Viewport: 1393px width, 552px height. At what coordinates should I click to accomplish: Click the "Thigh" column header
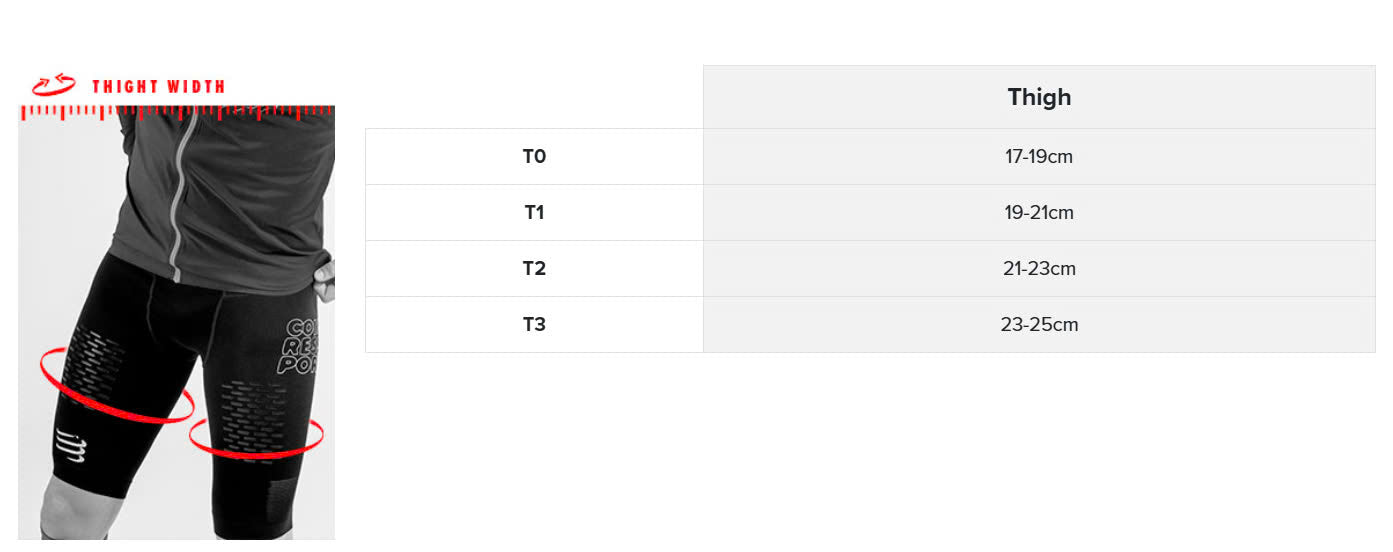click(x=1039, y=97)
